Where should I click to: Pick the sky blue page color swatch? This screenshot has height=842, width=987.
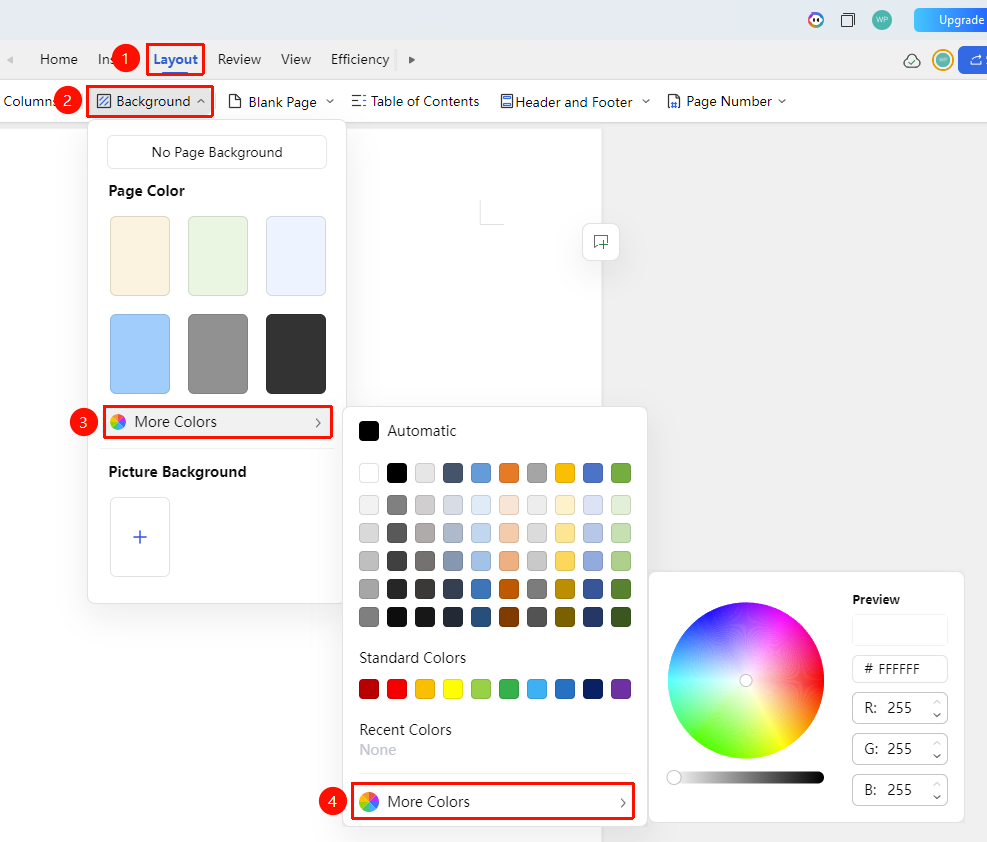click(140, 354)
